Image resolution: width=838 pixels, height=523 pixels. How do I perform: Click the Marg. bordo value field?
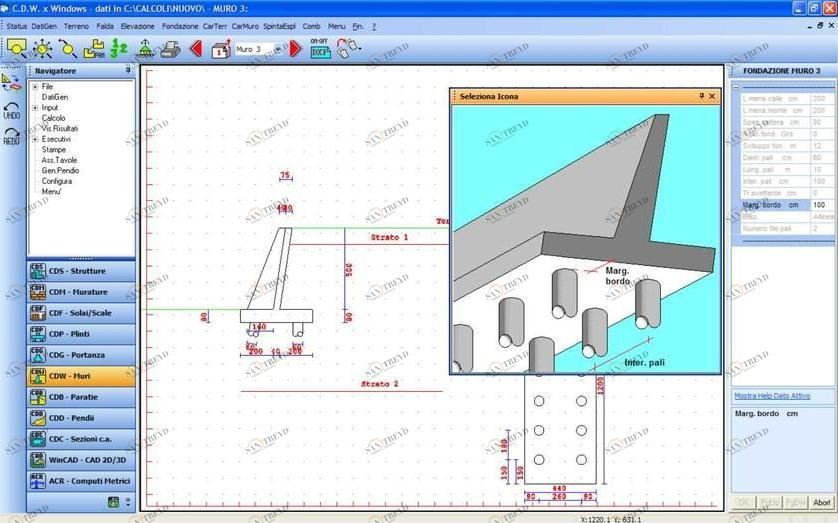pyautogui.click(x=820, y=205)
